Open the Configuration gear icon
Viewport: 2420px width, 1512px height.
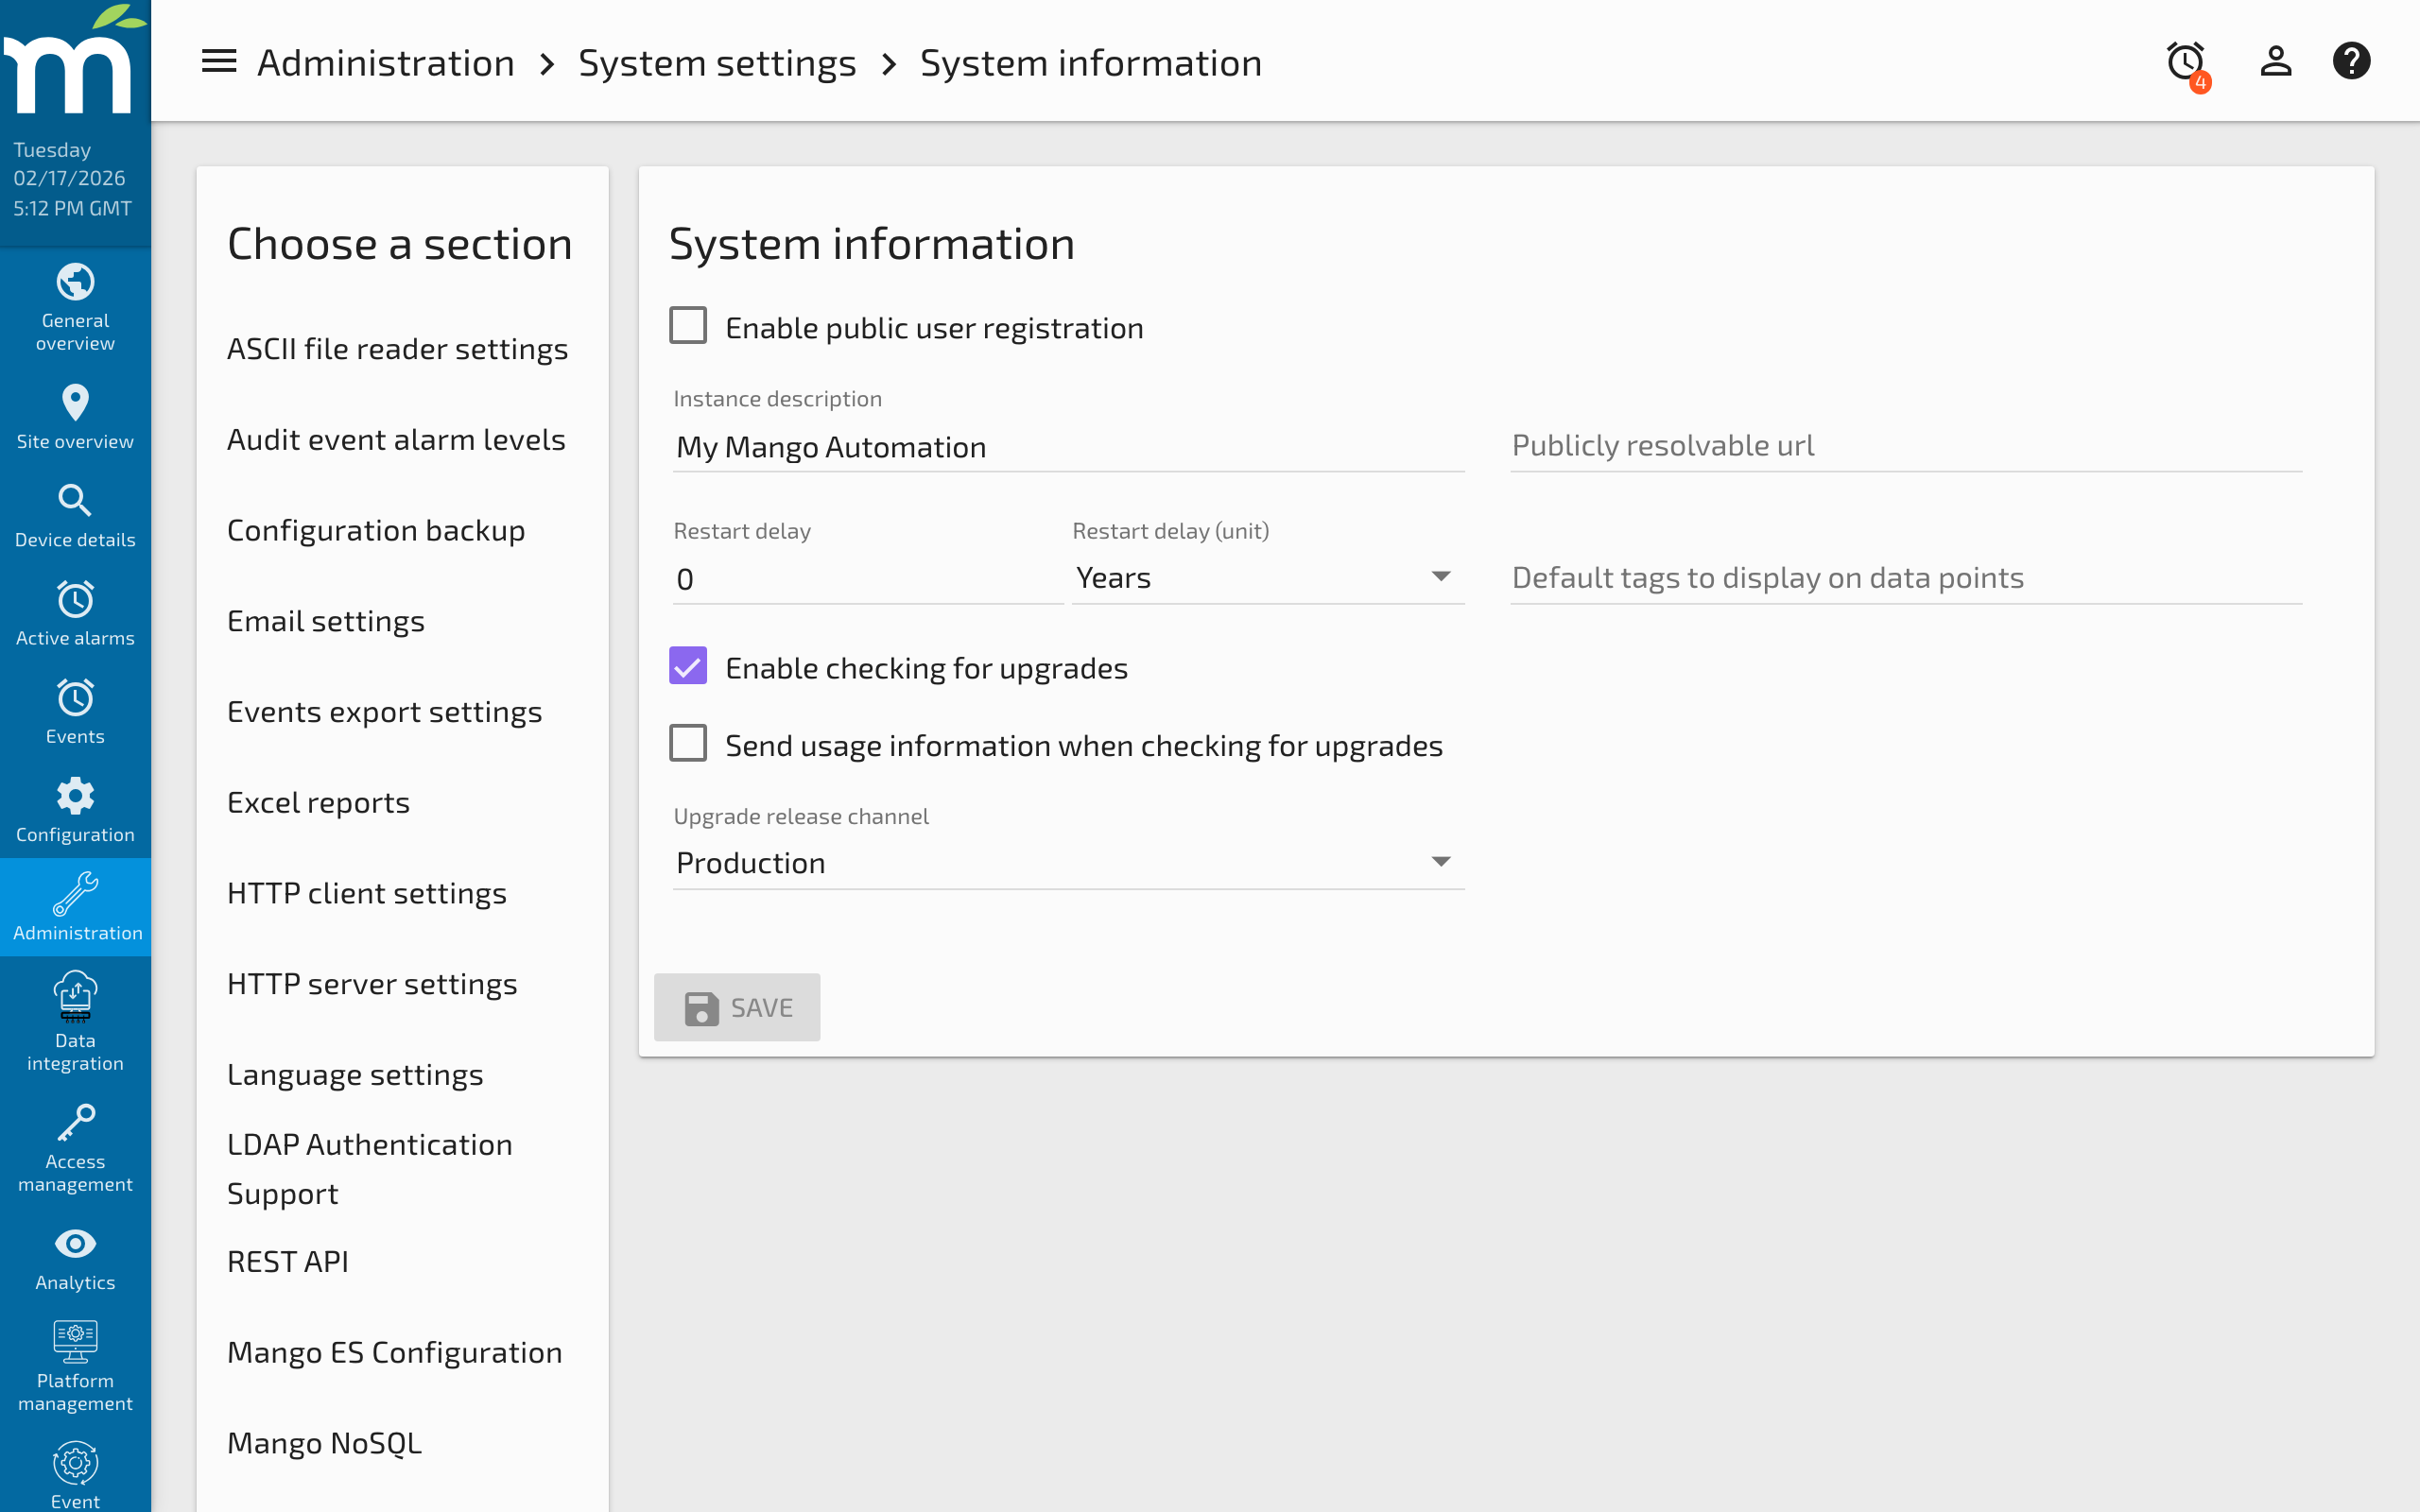75,796
